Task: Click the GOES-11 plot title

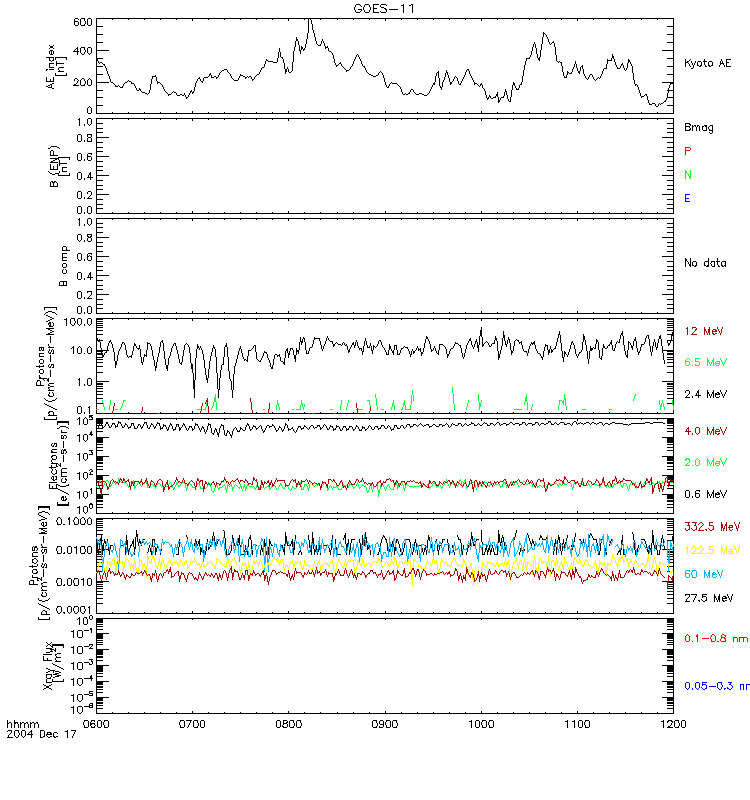Action: coord(384,9)
